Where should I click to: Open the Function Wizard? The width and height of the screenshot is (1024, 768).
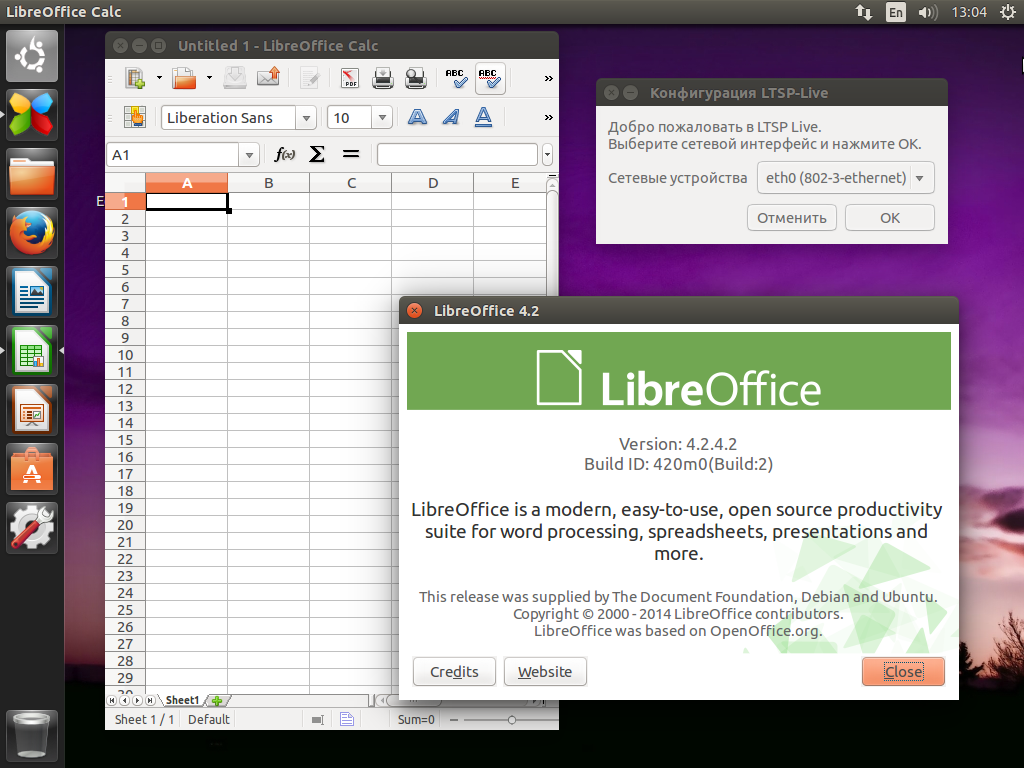coord(284,155)
